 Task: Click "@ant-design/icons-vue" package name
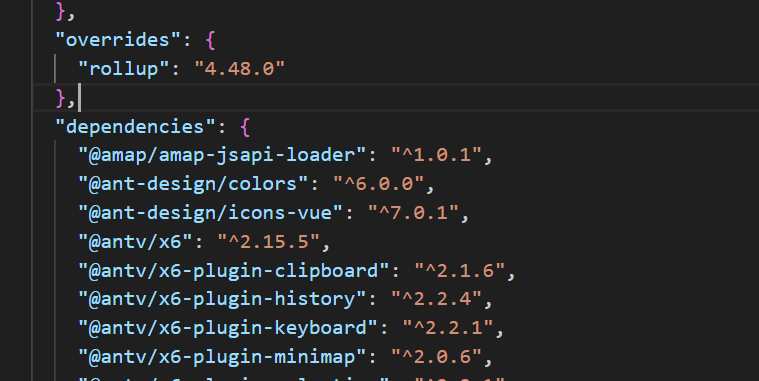(211, 213)
